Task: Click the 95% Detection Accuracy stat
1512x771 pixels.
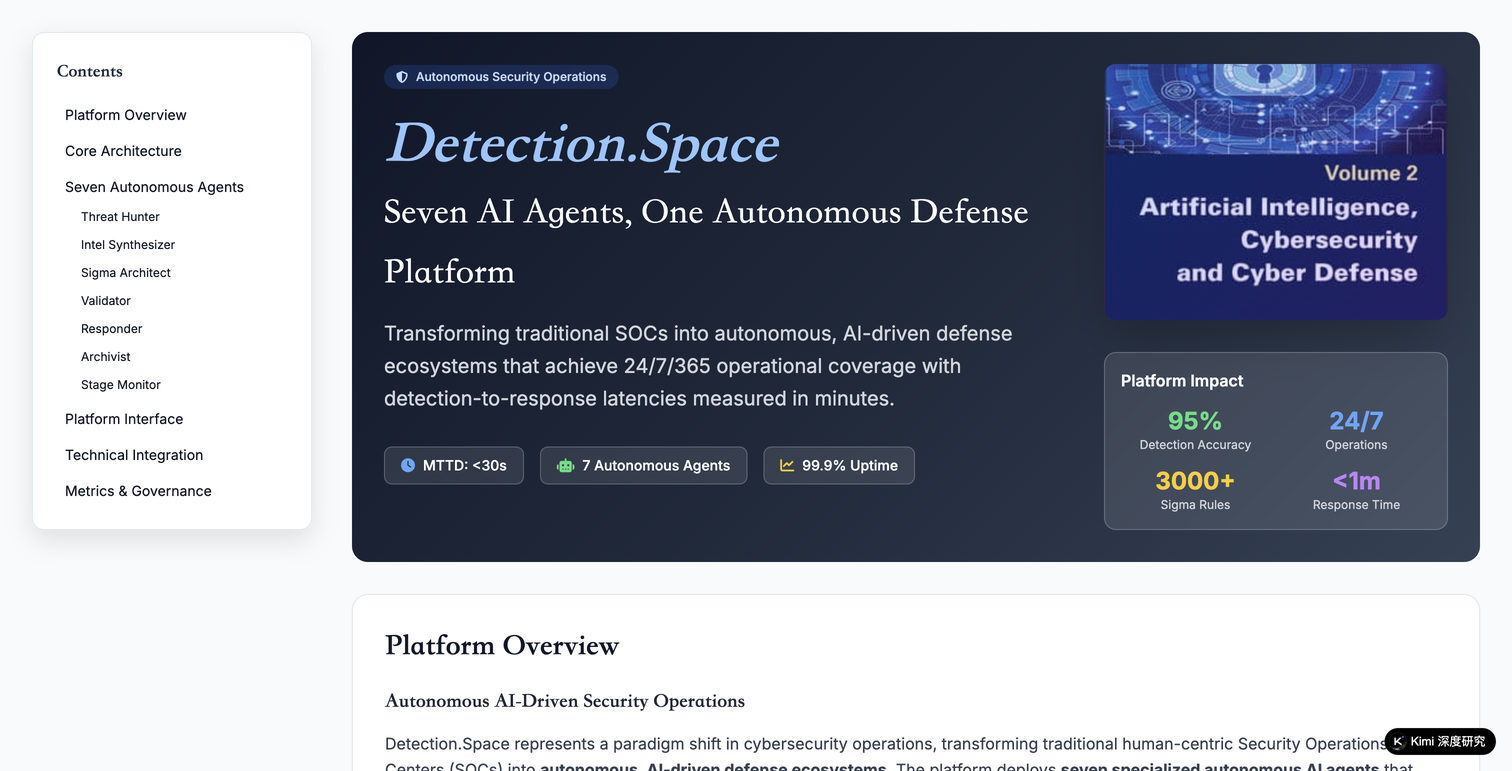Action: (x=1195, y=431)
